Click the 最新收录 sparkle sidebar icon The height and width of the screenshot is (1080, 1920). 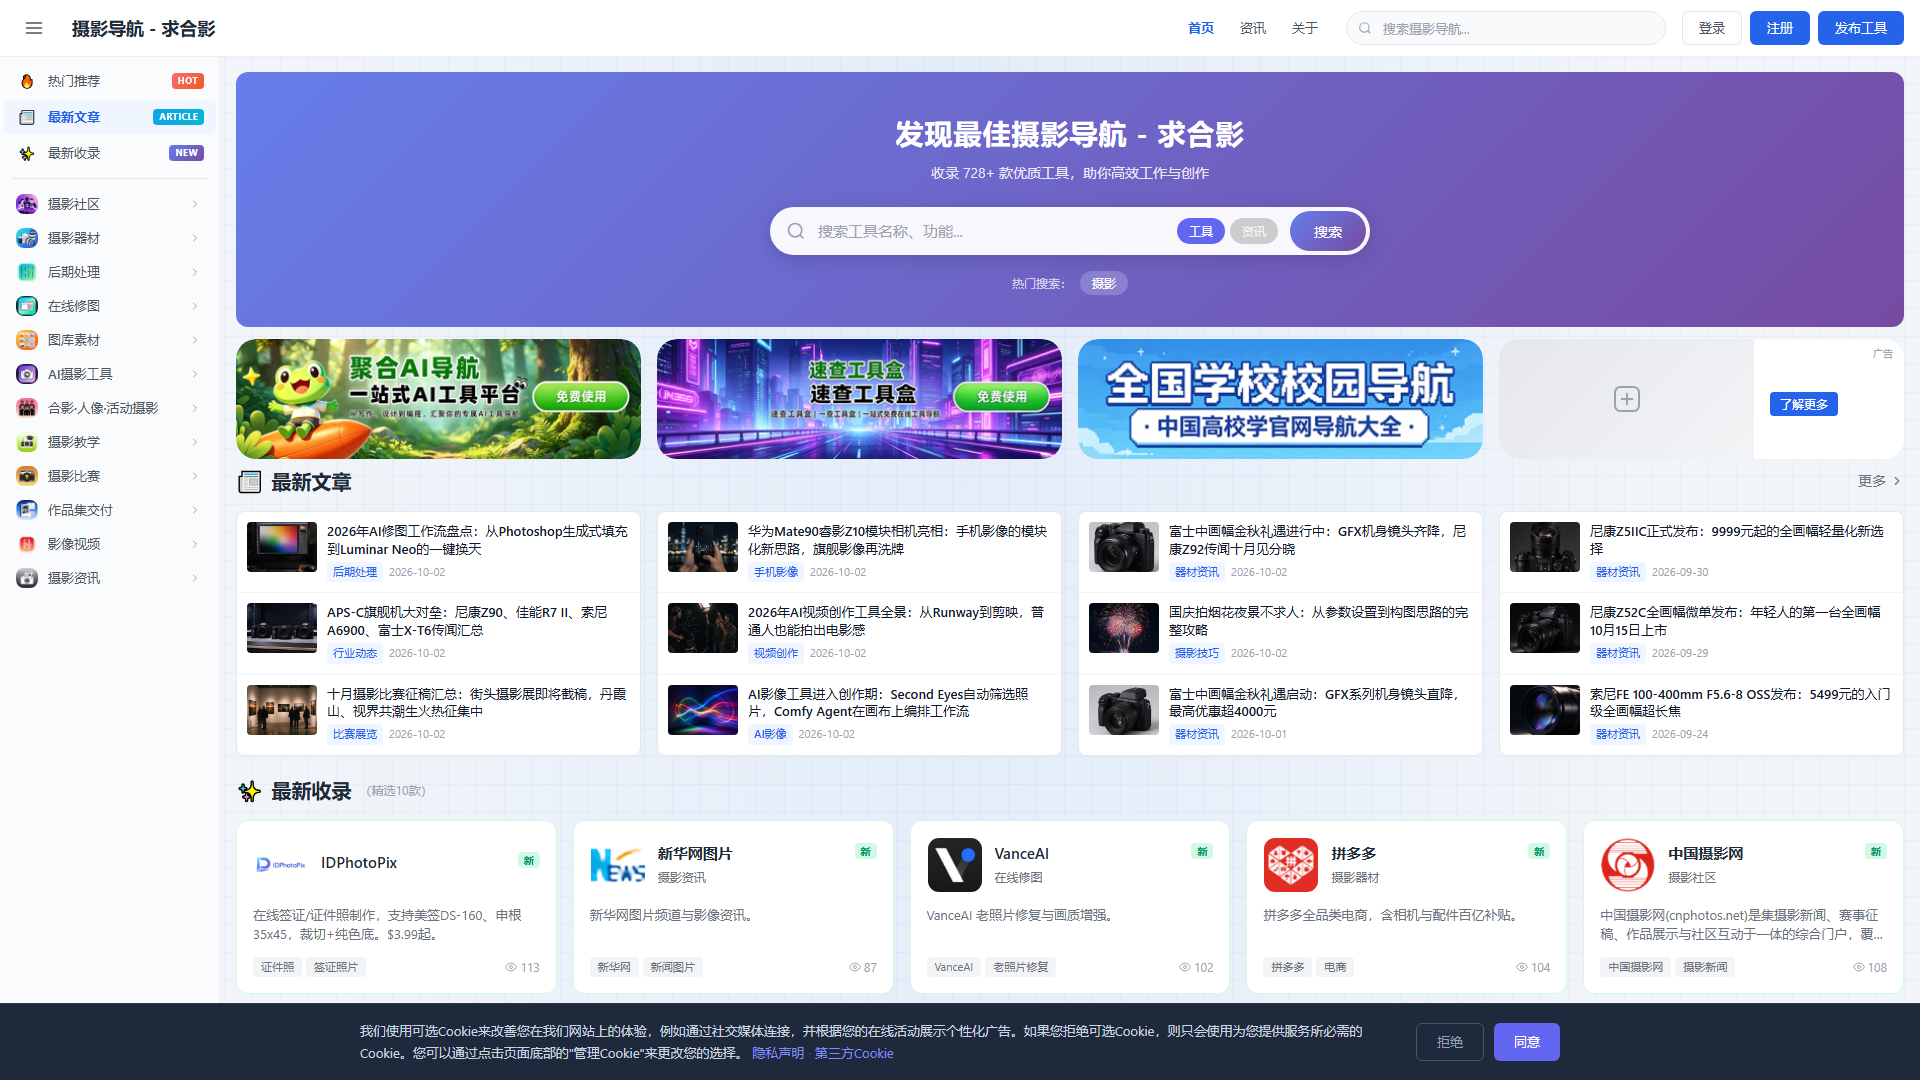click(x=27, y=153)
